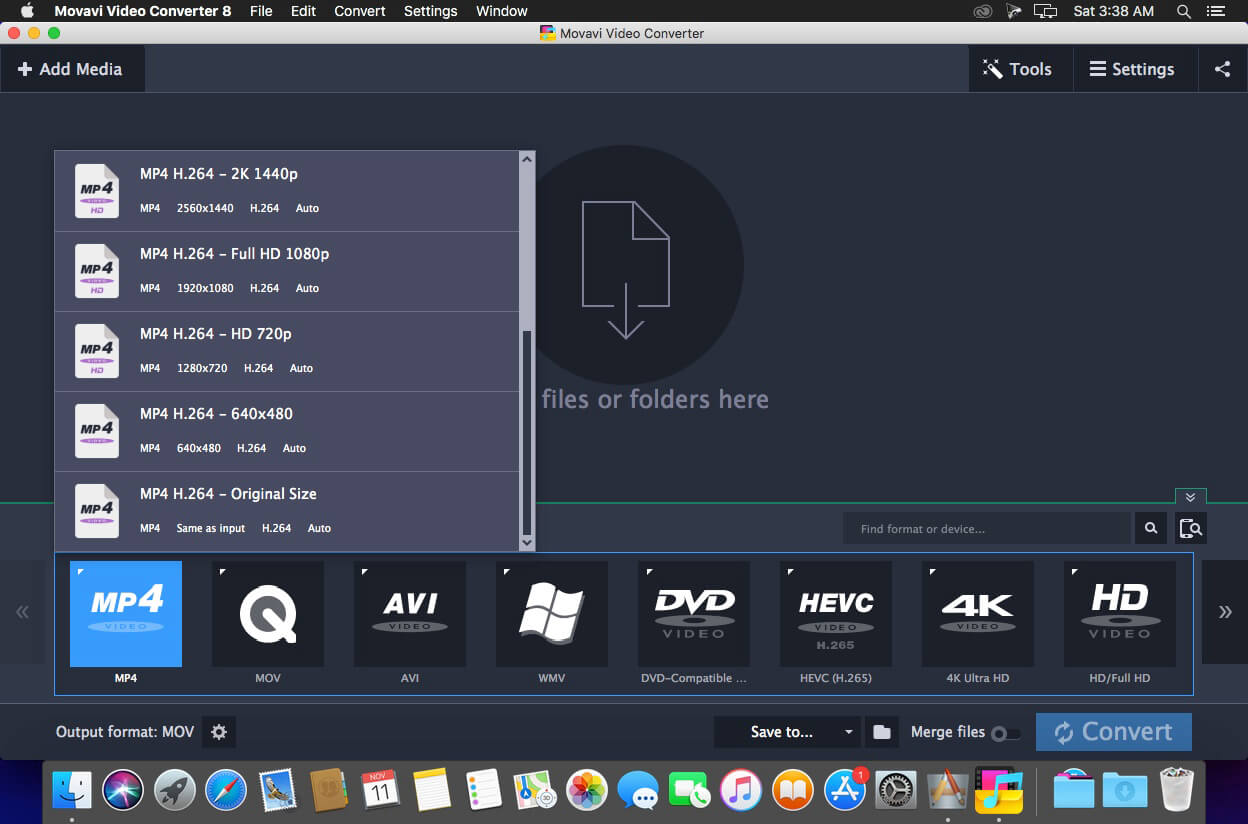The width and height of the screenshot is (1248, 824).
Task: Select the MP4 output format icon
Action: 125,613
